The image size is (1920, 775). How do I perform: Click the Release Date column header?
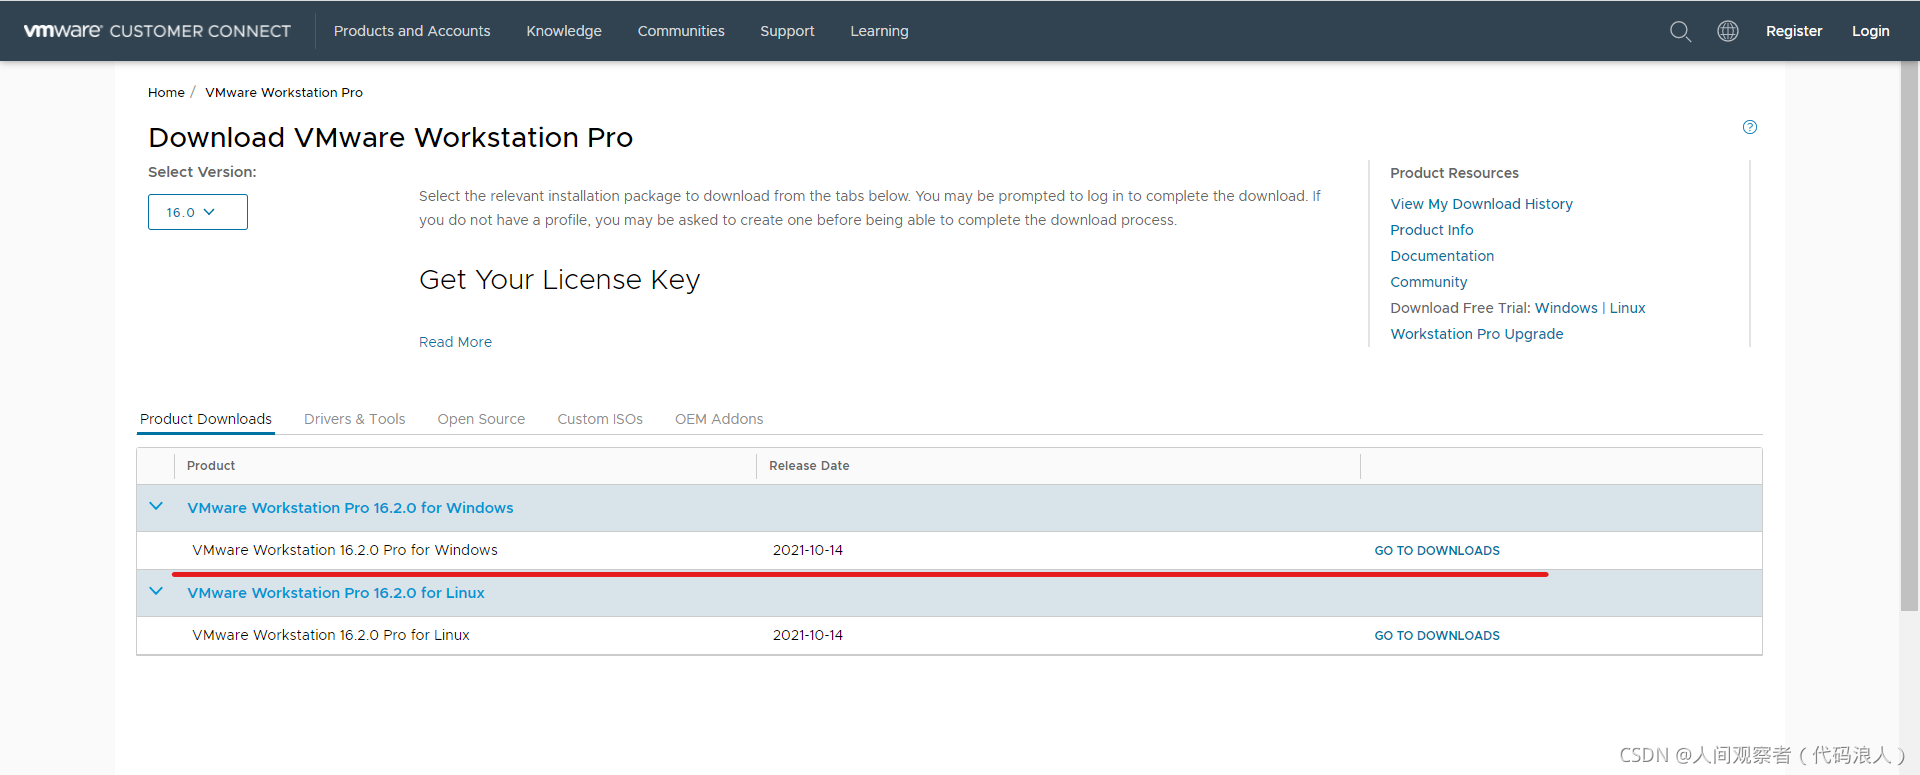point(809,466)
